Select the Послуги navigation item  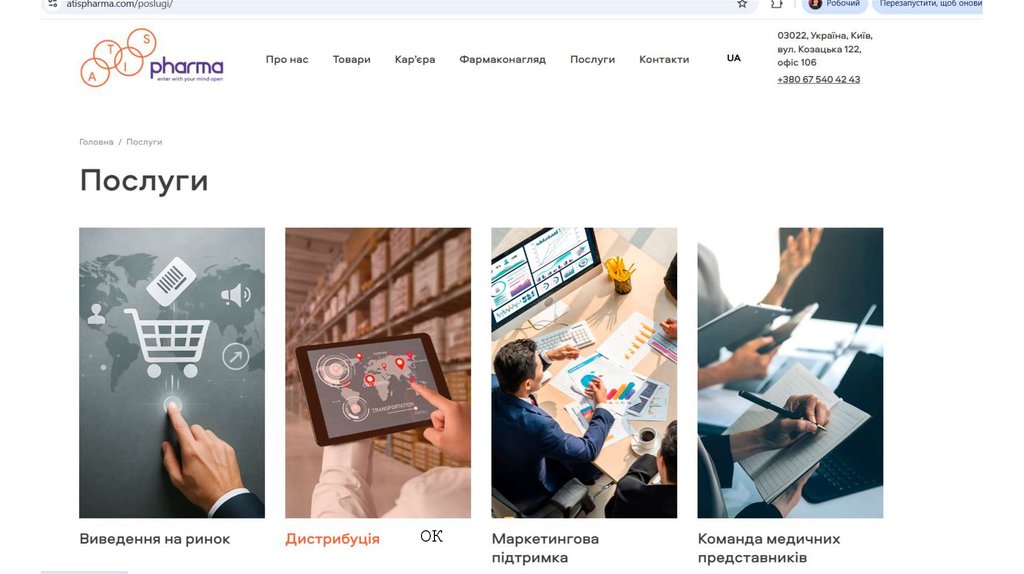point(592,59)
